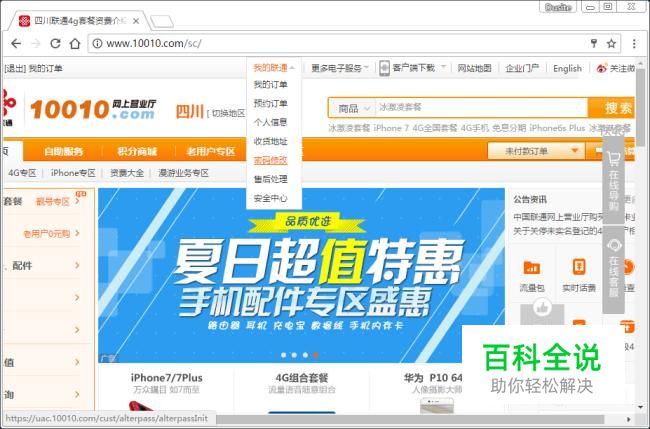Select the first banner carousel dot
This screenshot has height=429, width=650.
tap(284, 355)
